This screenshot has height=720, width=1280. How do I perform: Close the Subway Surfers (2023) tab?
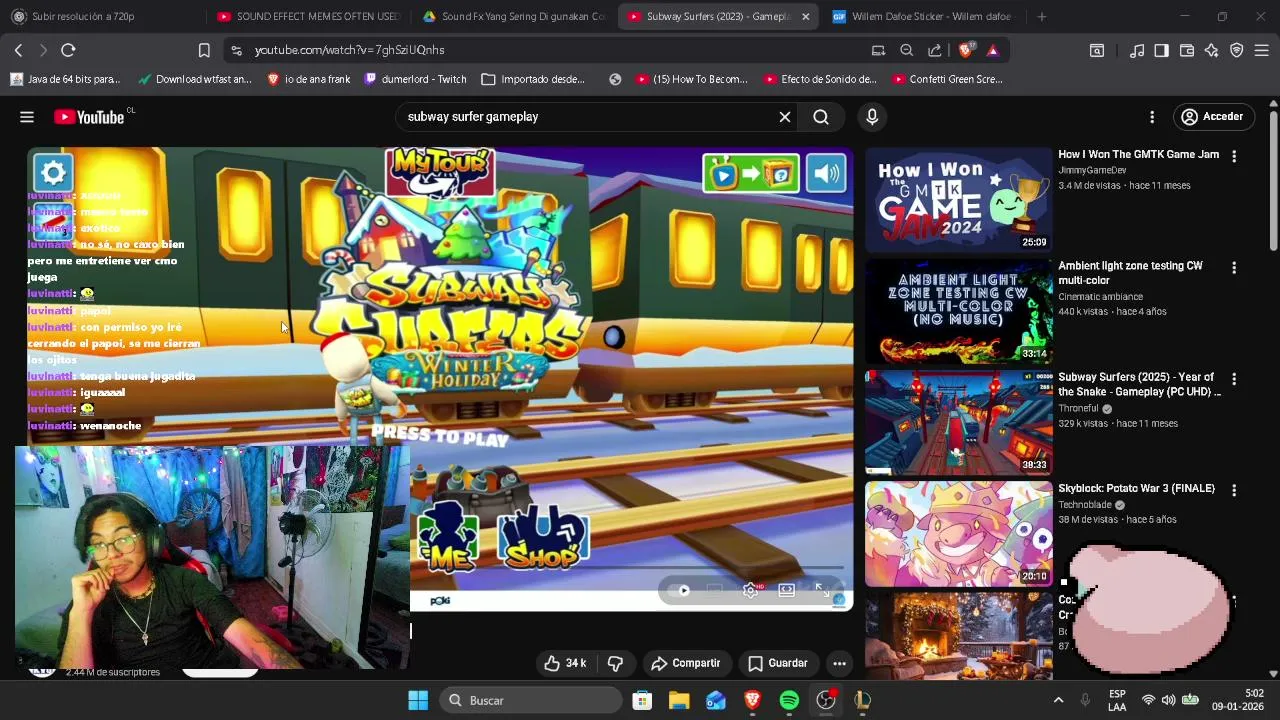click(805, 16)
